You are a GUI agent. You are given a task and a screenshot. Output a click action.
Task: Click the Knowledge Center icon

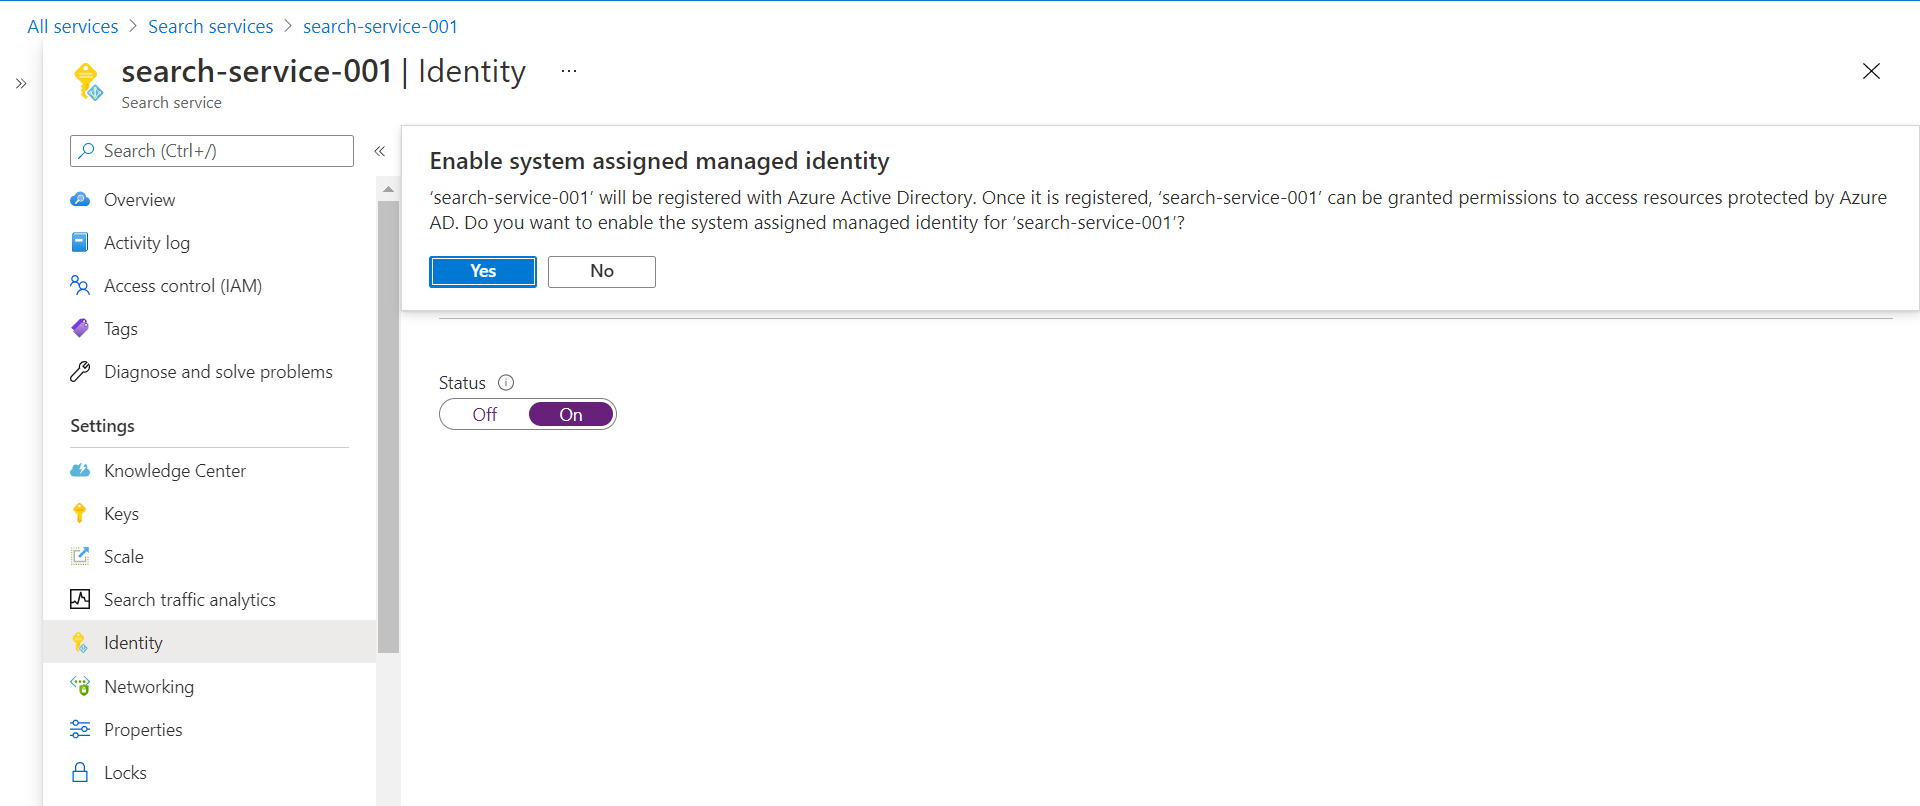80,470
